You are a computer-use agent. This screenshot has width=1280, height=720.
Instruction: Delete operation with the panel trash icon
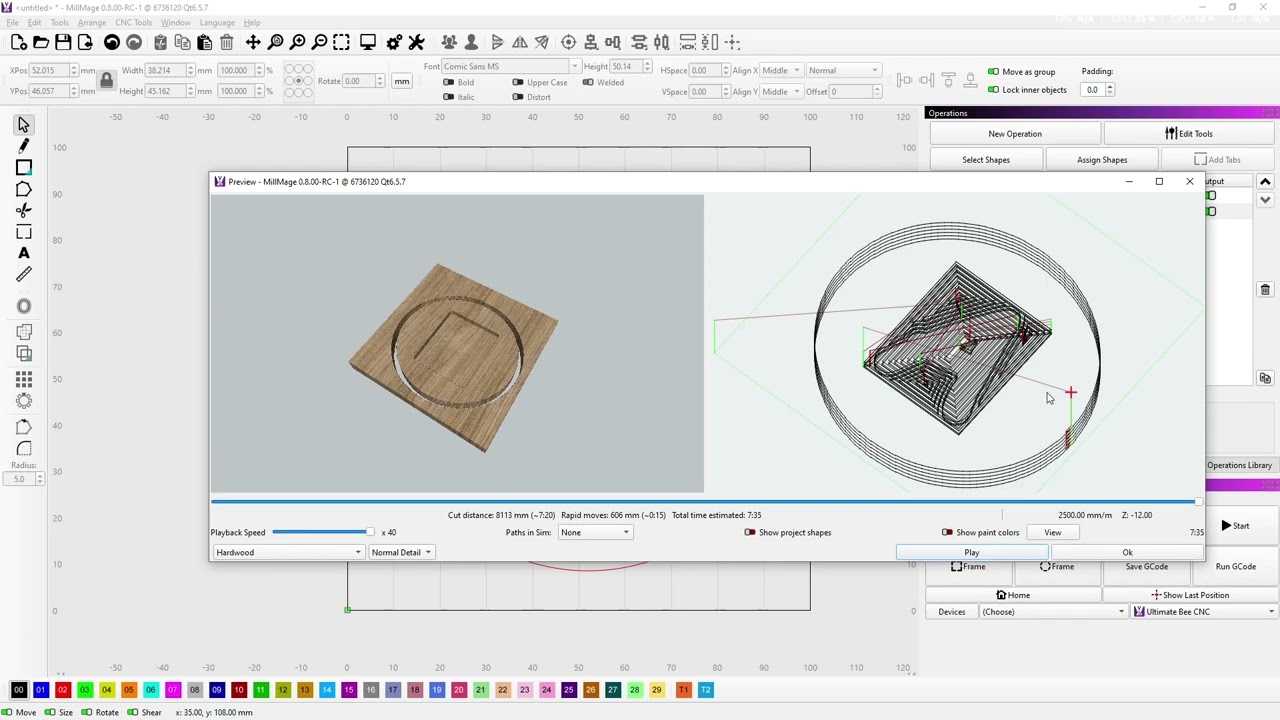(1265, 289)
